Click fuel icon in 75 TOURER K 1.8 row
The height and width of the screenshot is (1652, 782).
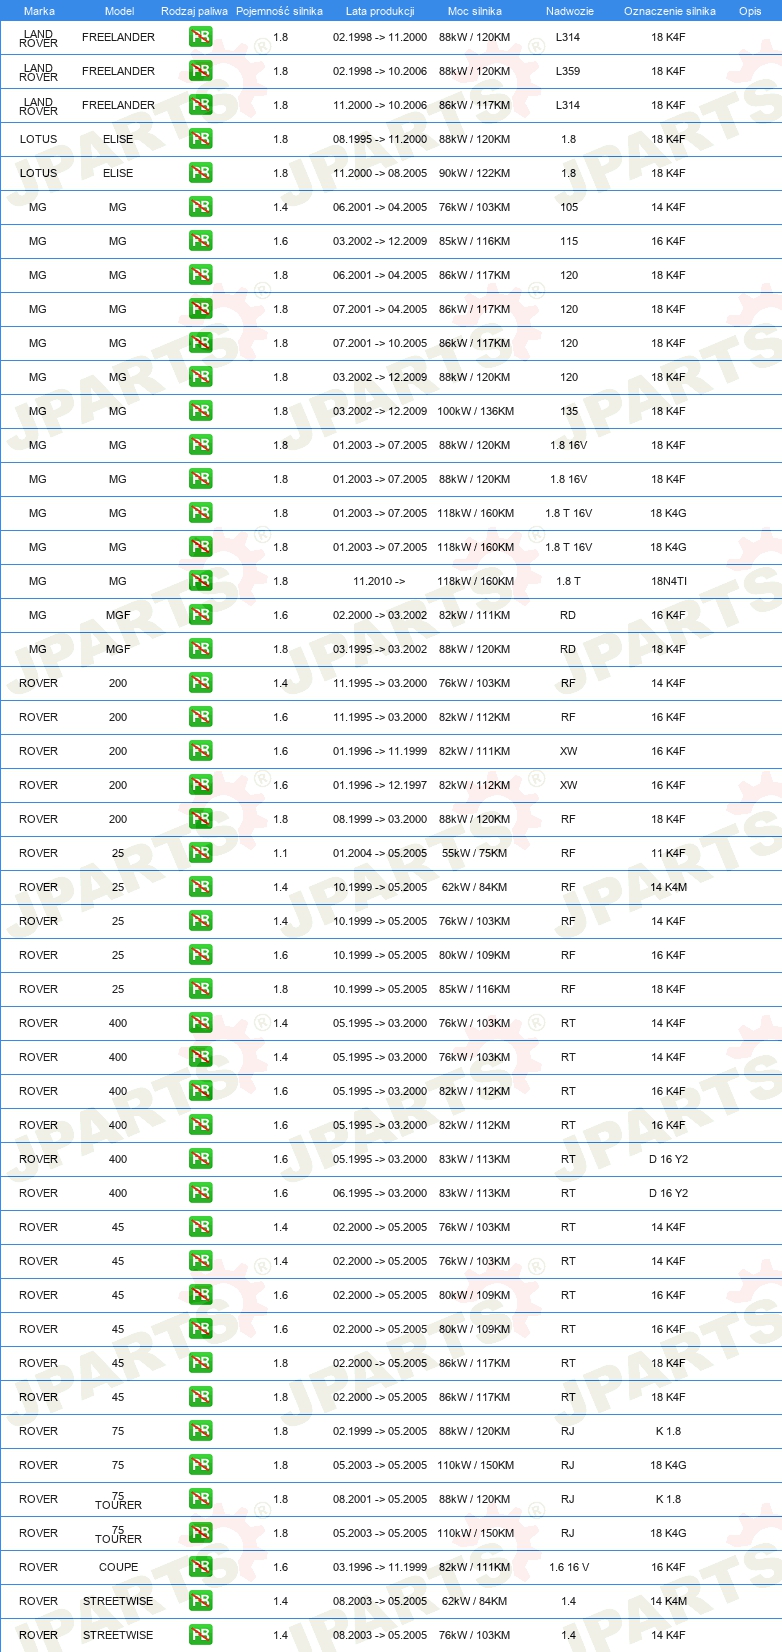pyautogui.click(x=201, y=1499)
